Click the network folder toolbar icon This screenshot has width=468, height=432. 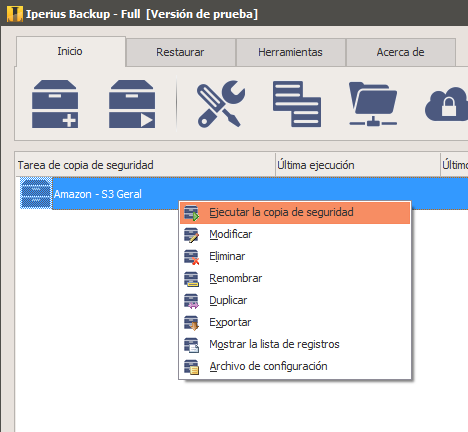click(373, 104)
